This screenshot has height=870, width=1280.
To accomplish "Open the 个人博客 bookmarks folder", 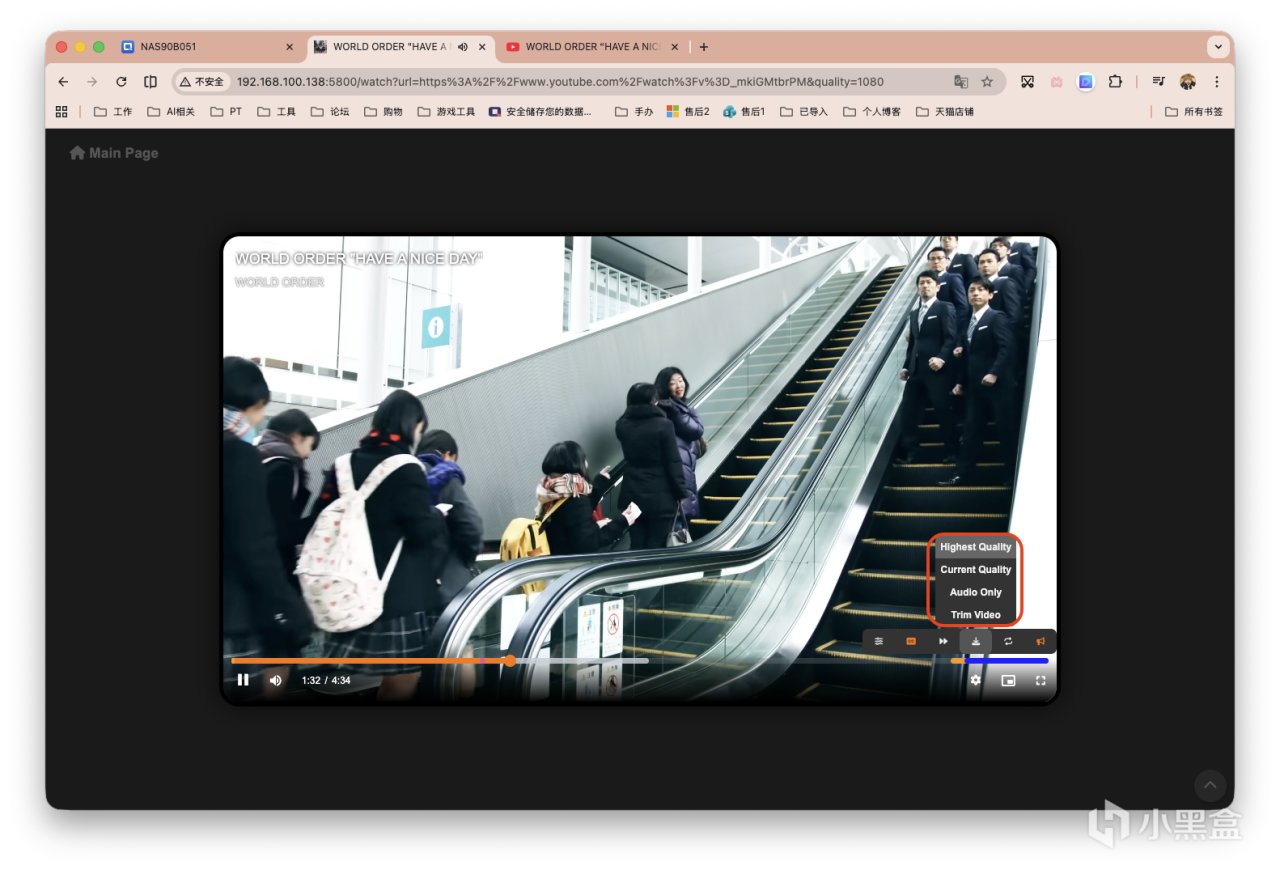I will coord(872,112).
